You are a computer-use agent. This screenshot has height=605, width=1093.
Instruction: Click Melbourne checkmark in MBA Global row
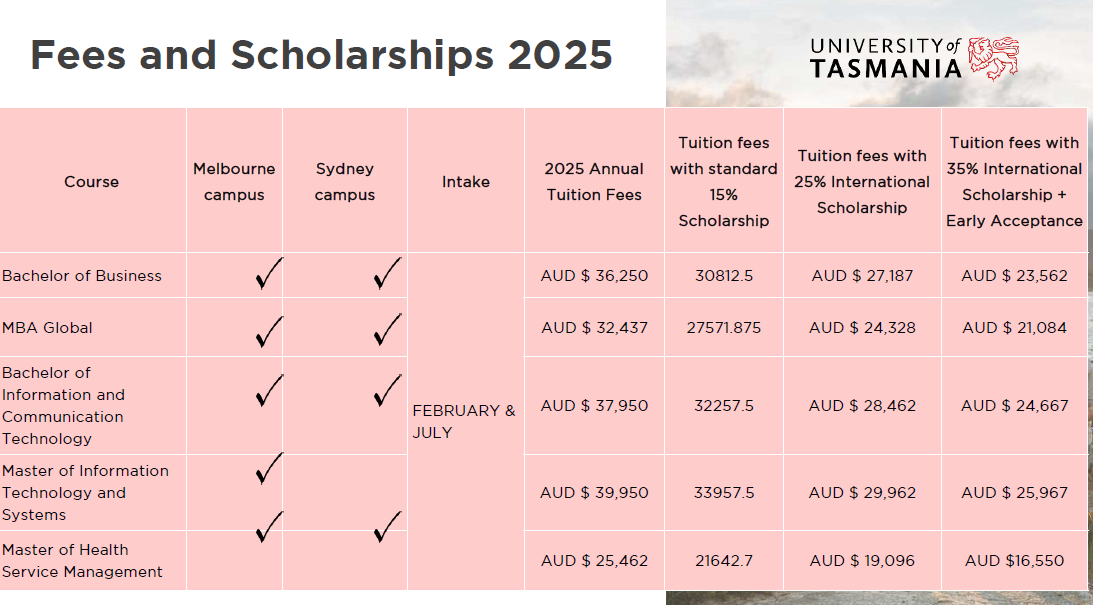pyautogui.click(x=268, y=331)
